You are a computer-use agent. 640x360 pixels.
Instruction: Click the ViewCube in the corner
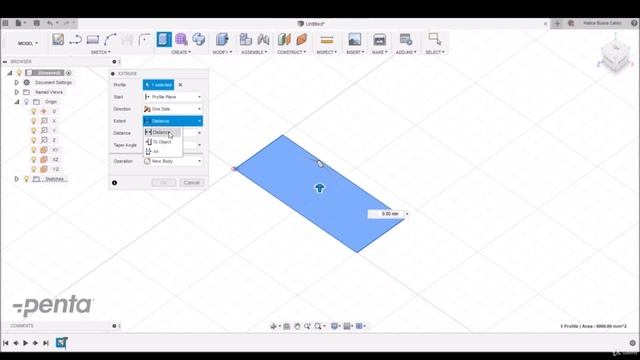point(616,57)
